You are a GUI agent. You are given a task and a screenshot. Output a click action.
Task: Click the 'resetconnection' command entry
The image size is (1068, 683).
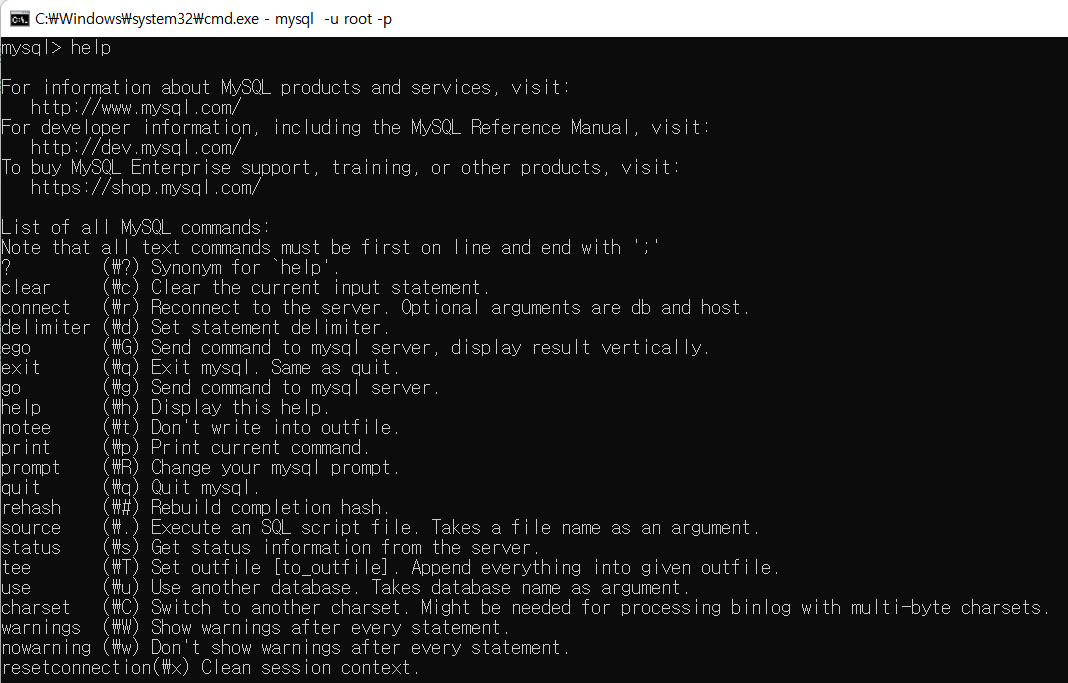pyautogui.click(x=76, y=667)
